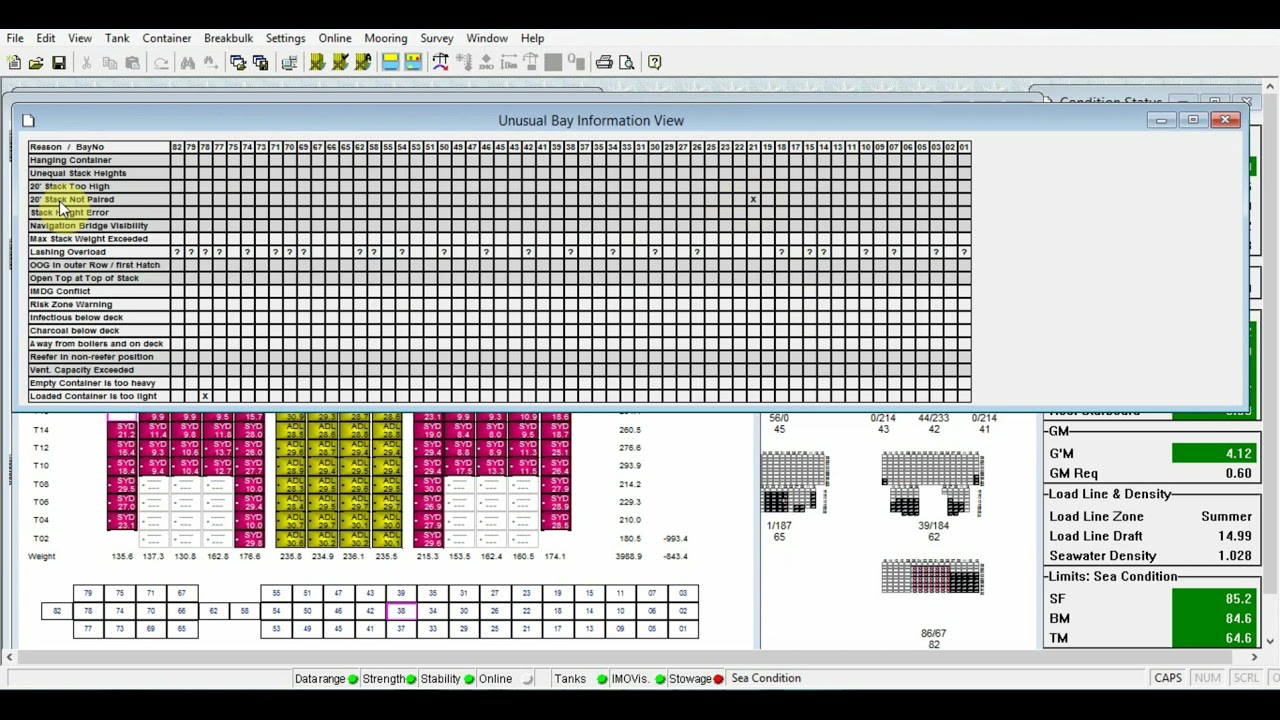Click the Help question mark icon

(655, 63)
